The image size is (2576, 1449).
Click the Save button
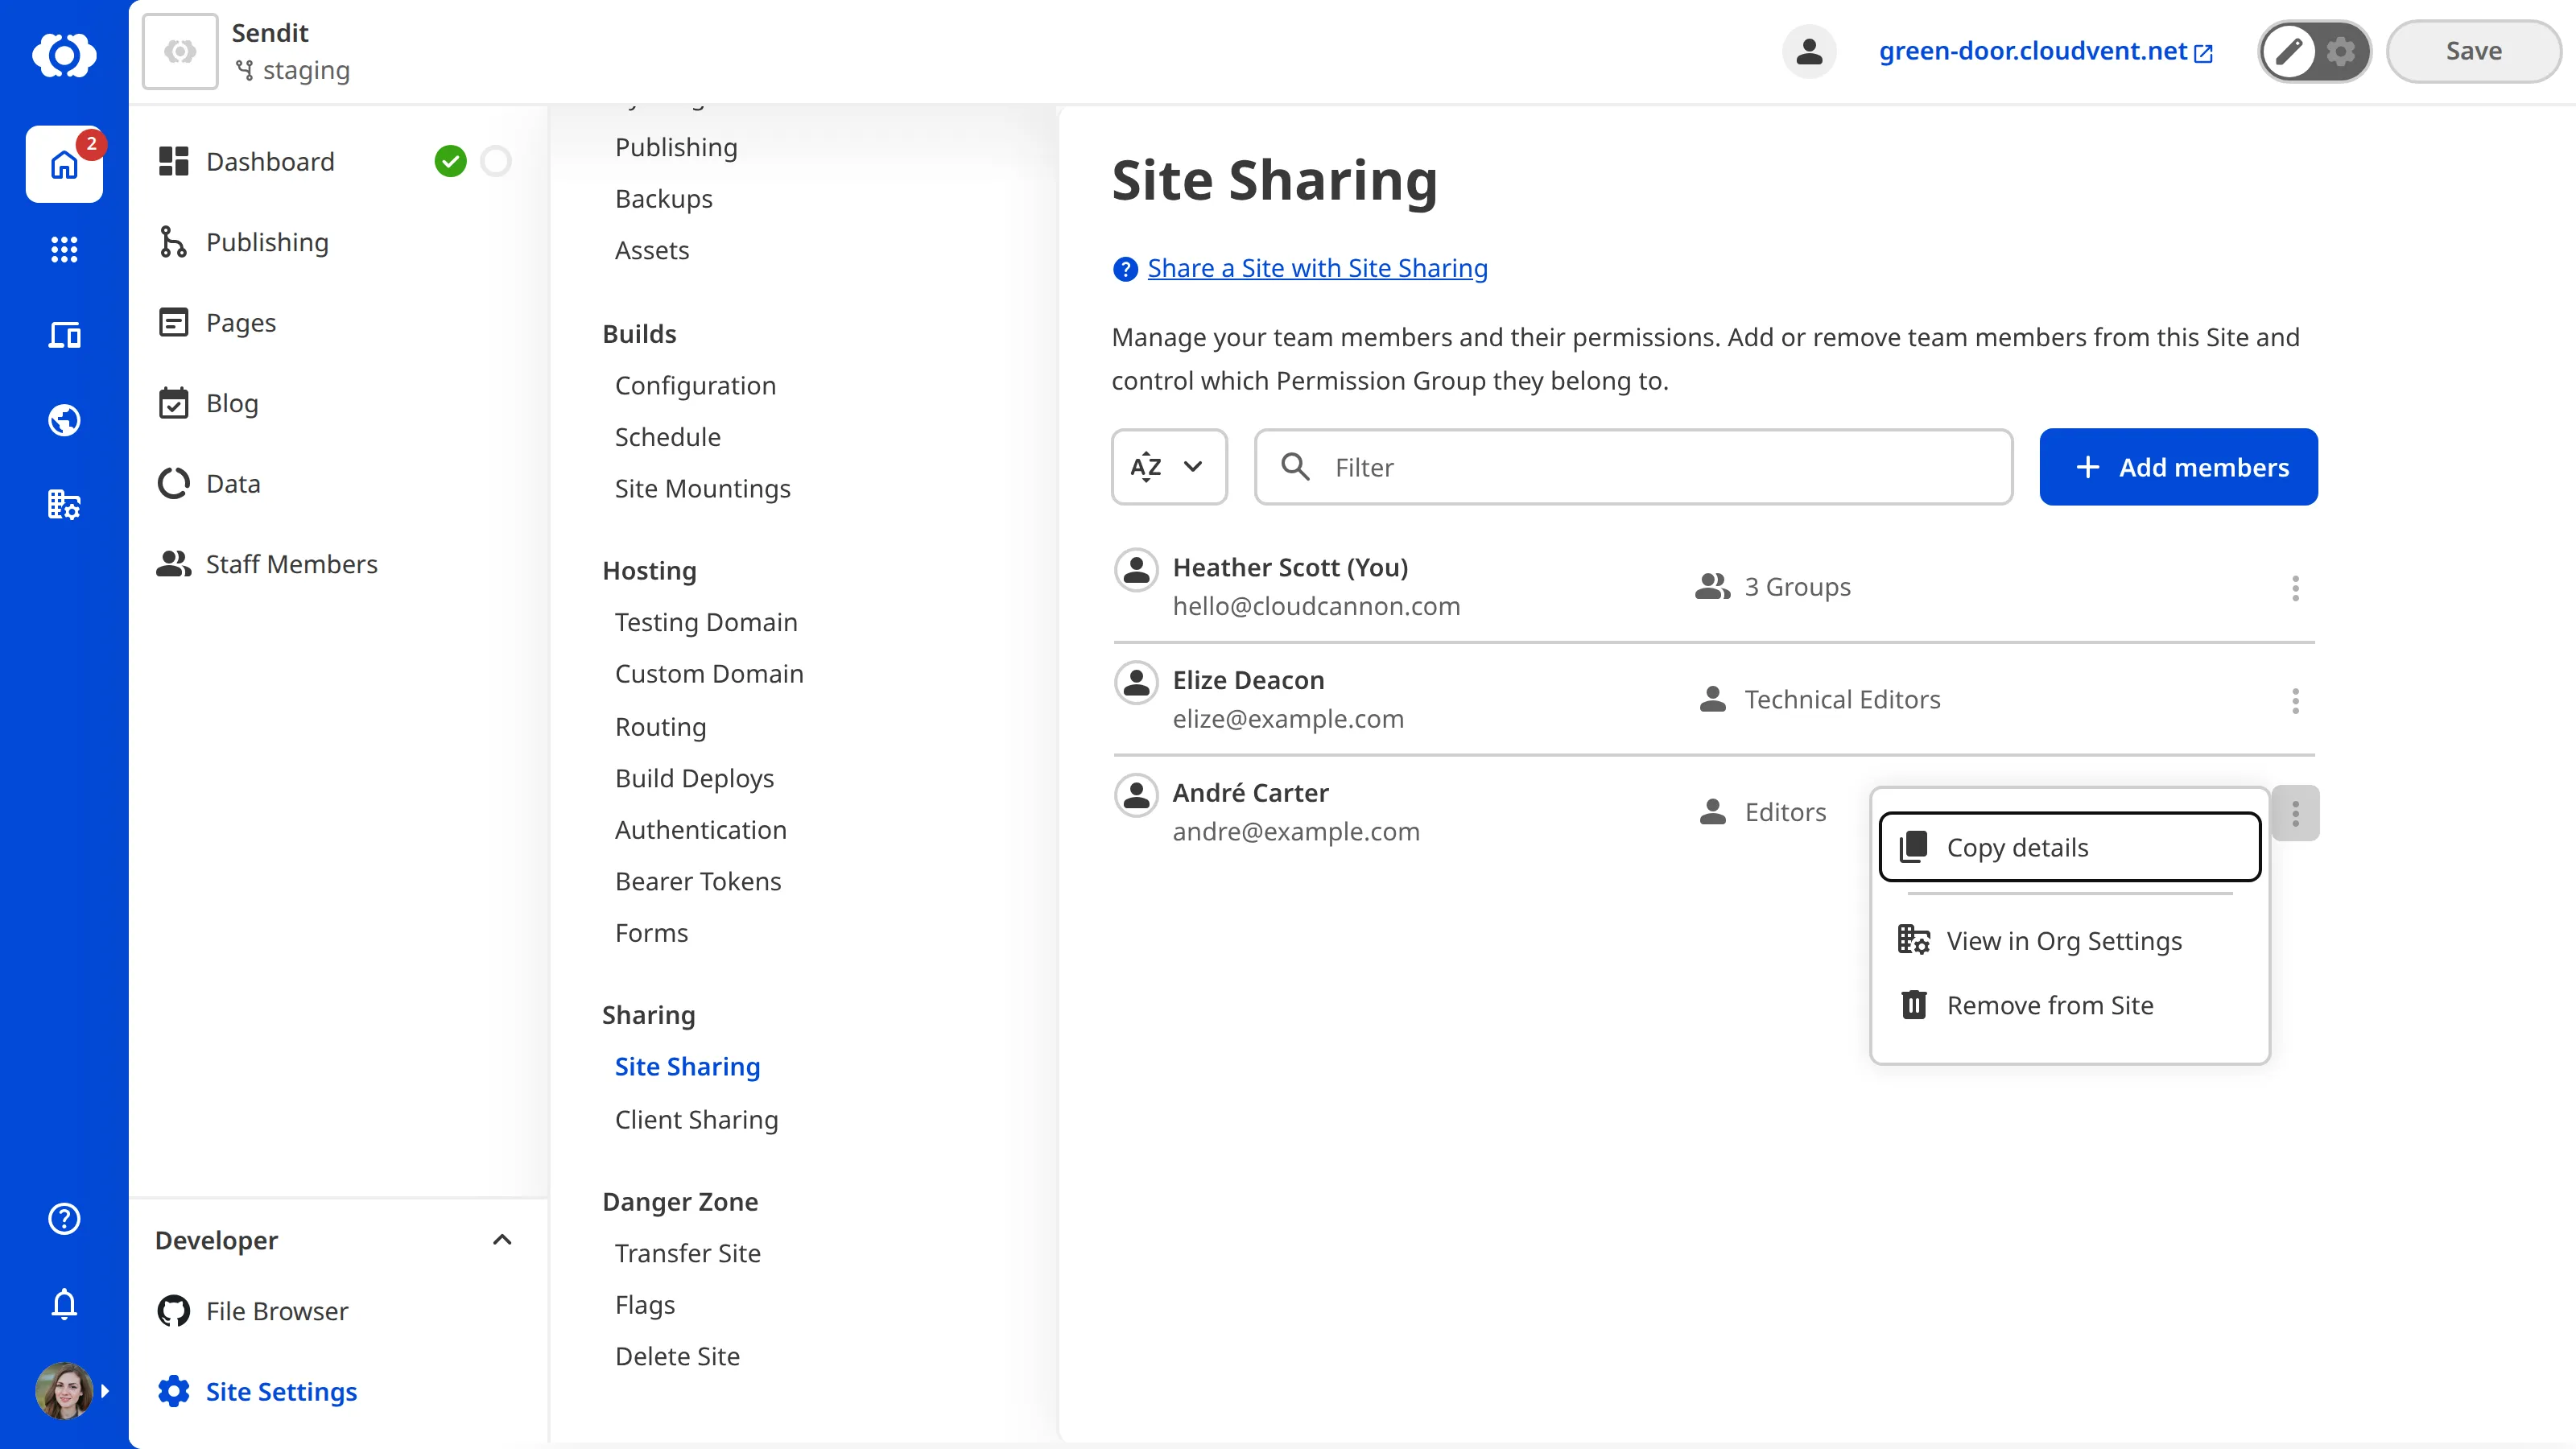click(2473, 51)
